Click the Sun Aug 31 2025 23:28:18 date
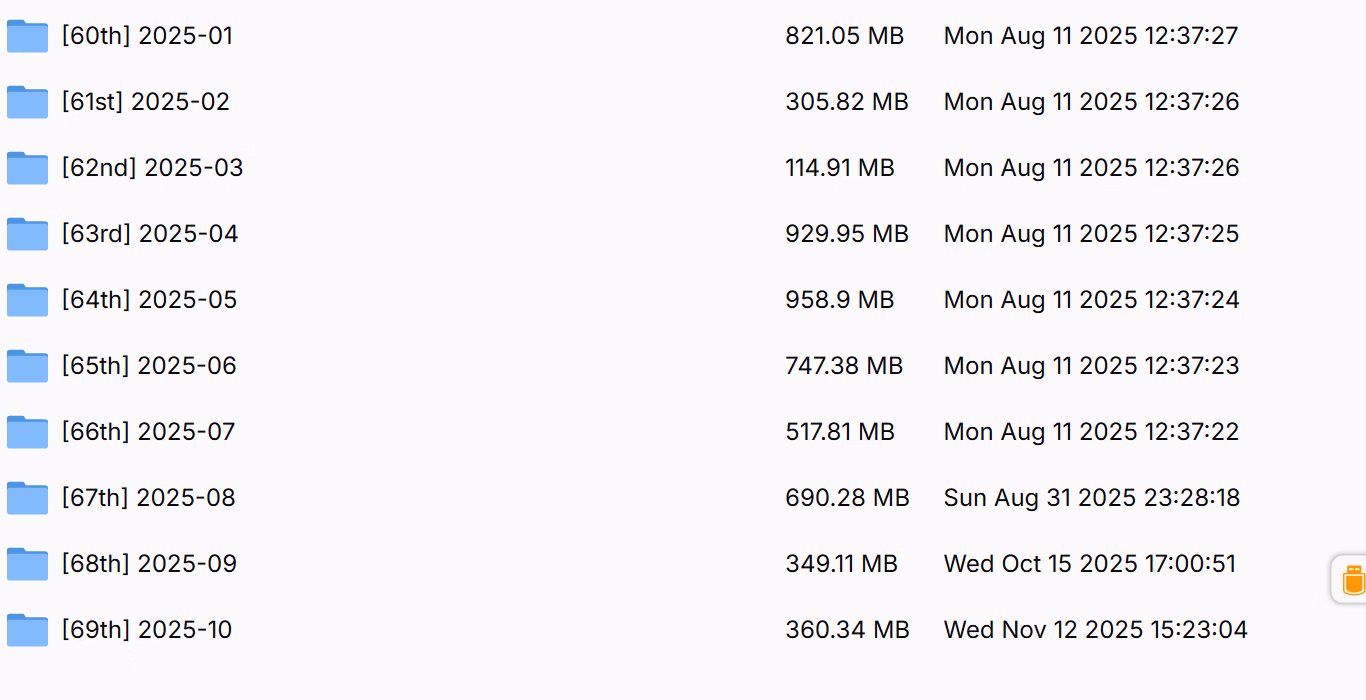The width and height of the screenshot is (1366, 700). [1091, 498]
